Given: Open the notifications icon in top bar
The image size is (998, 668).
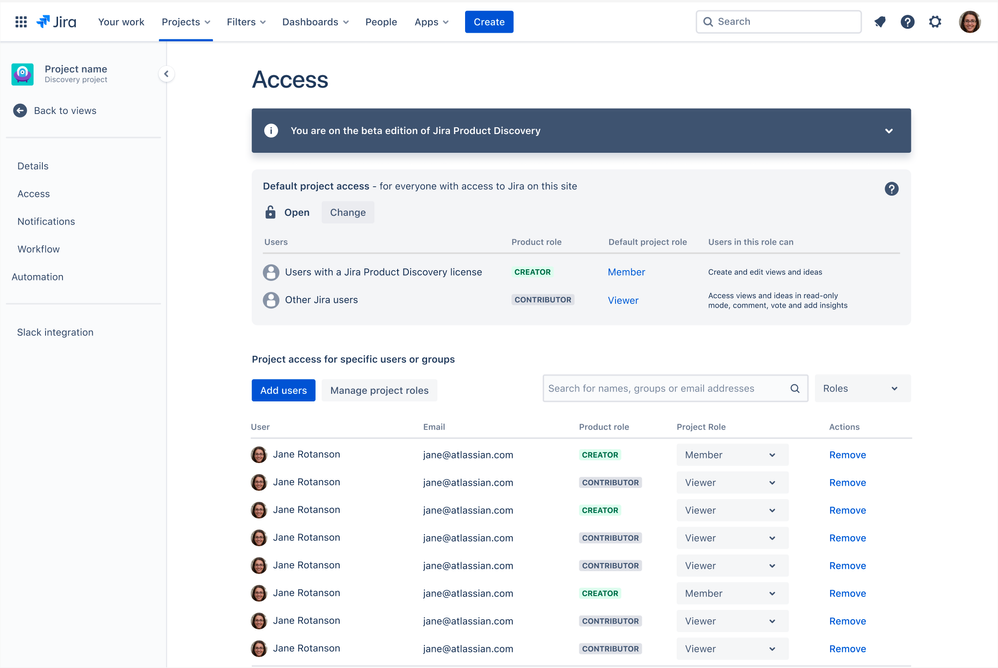Looking at the screenshot, I should (880, 22).
